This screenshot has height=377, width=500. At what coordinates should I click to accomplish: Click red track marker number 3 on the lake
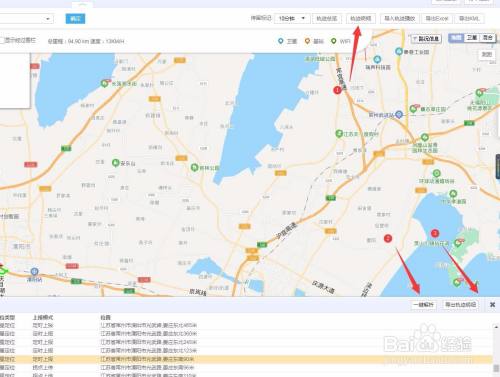435,233
